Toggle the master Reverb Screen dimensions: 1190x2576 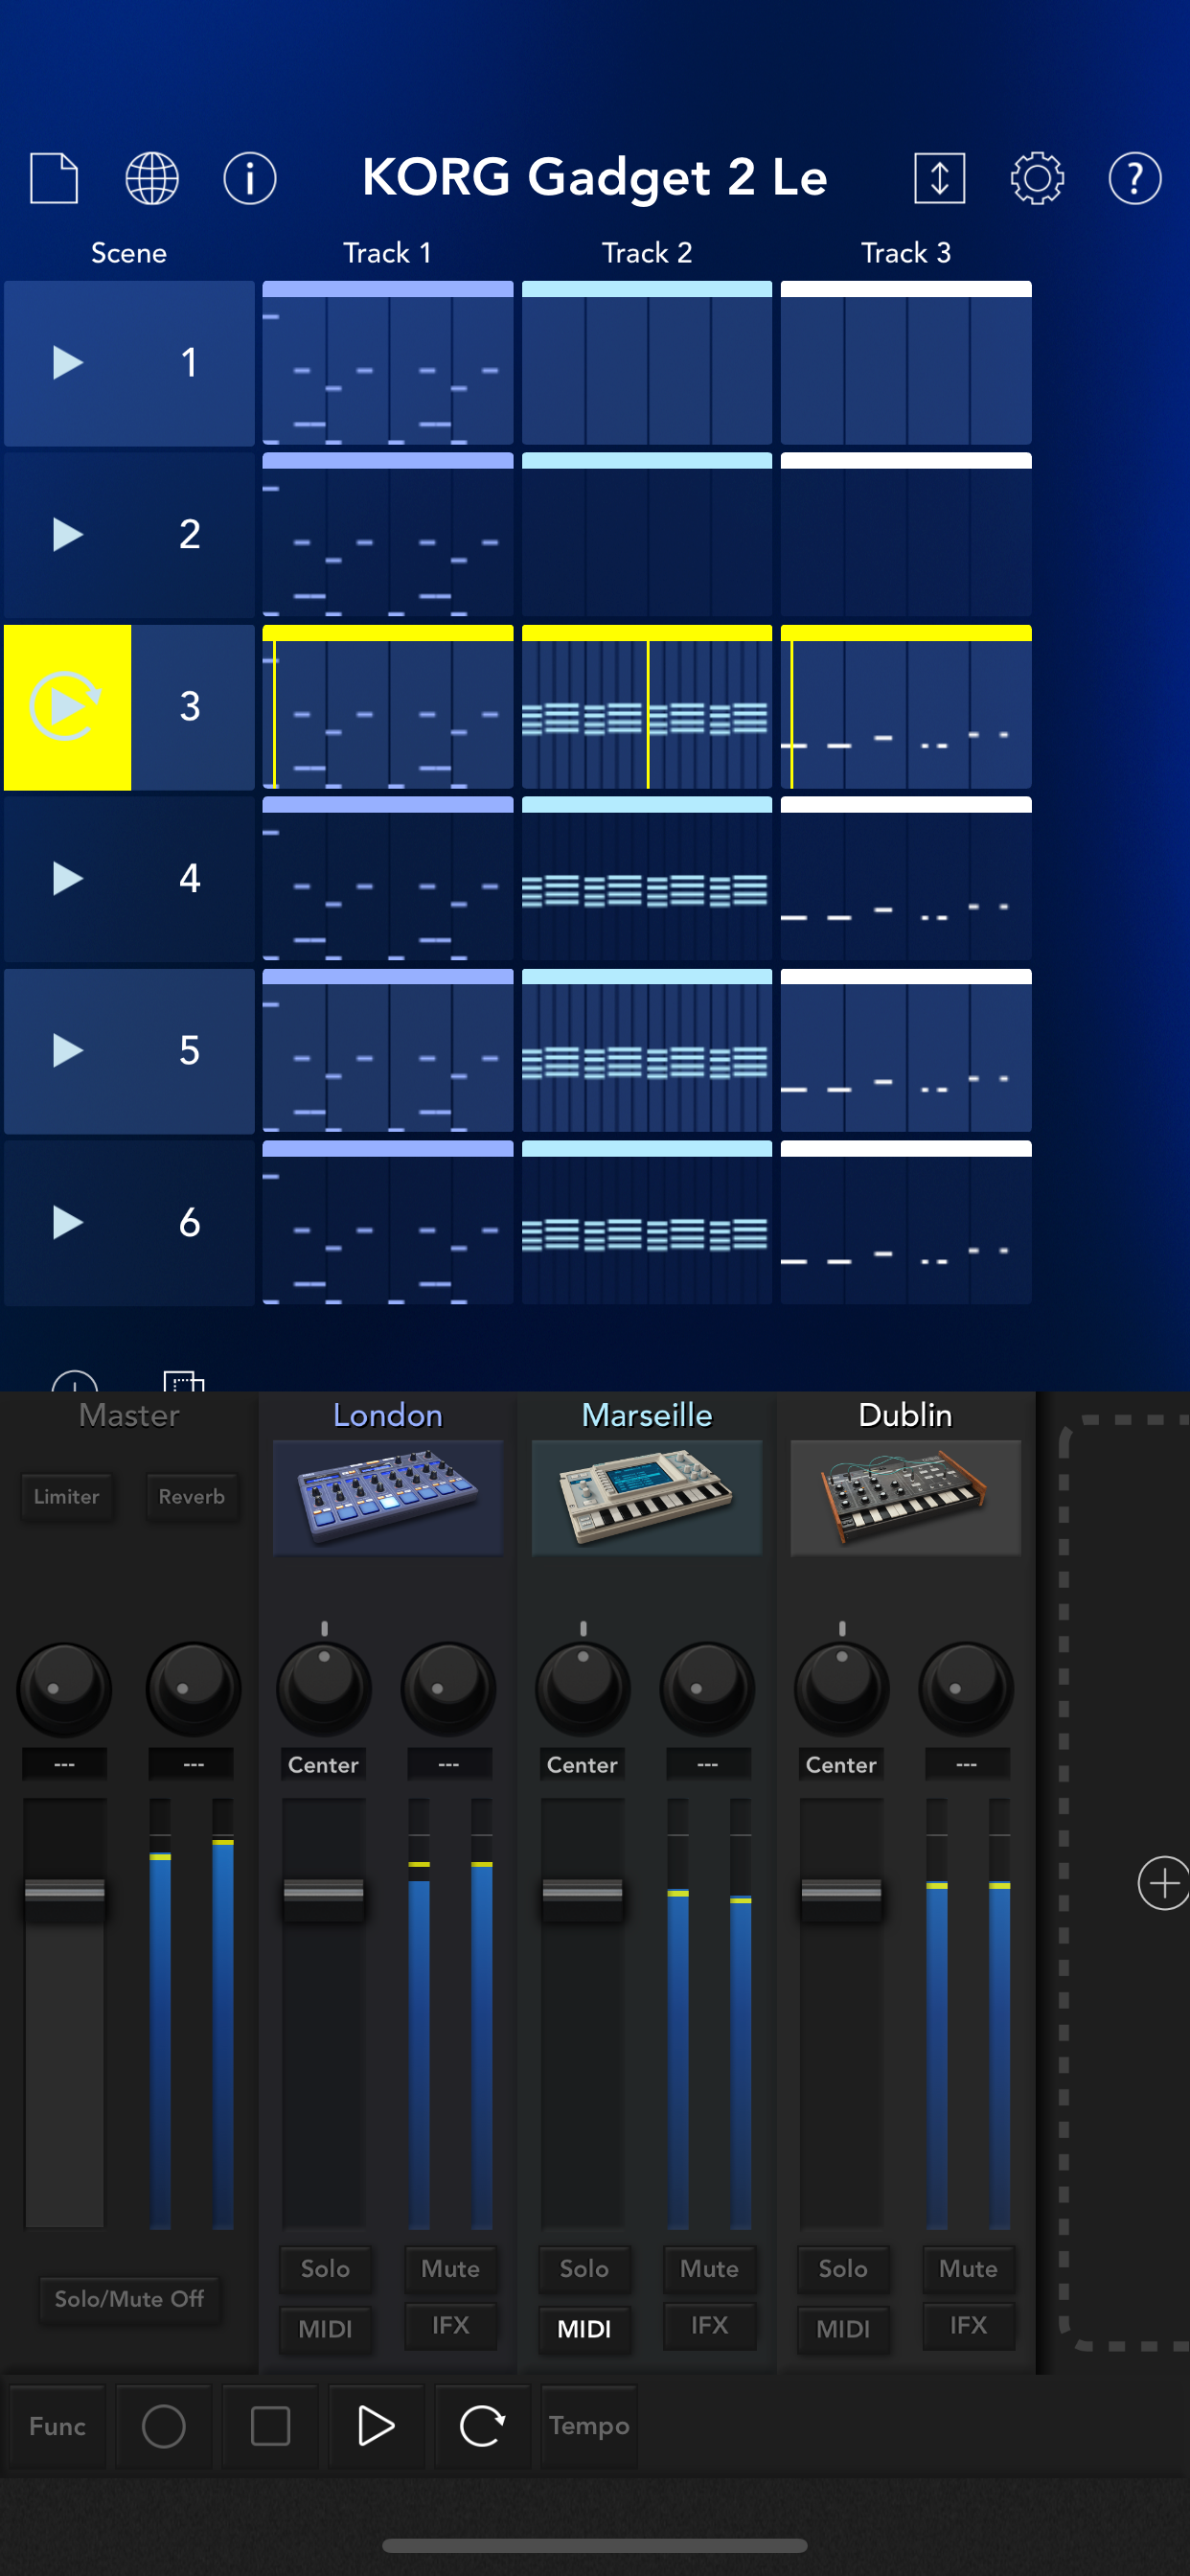click(x=192, y=1496)
